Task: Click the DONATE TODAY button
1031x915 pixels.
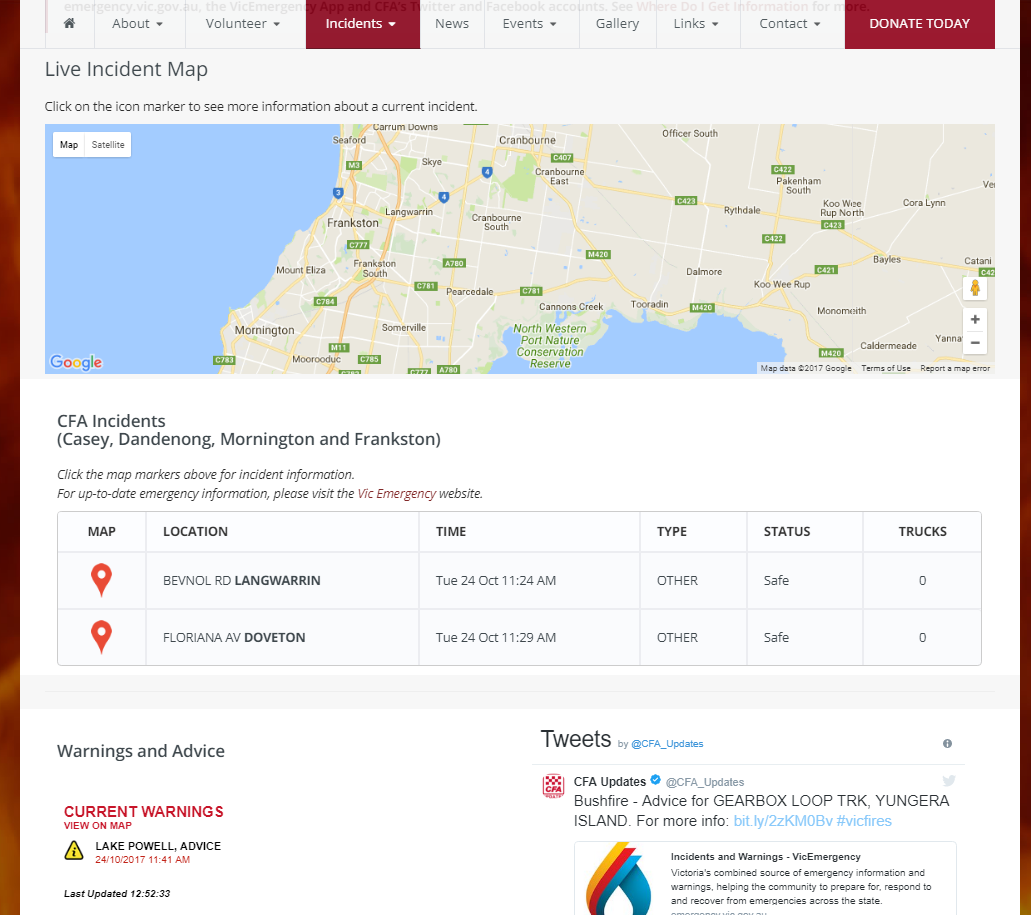Action: point(919,23)
